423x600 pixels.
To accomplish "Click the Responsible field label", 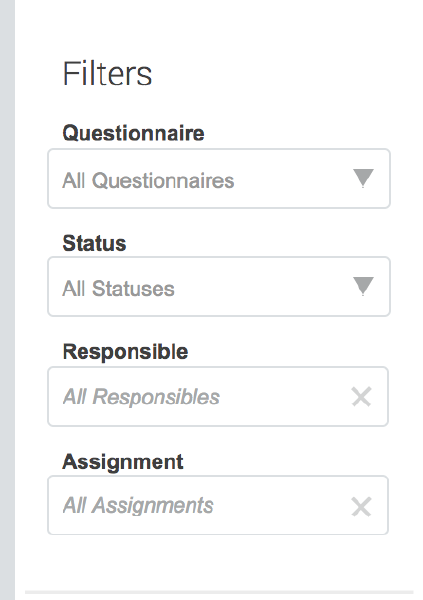I will [125, 352].
